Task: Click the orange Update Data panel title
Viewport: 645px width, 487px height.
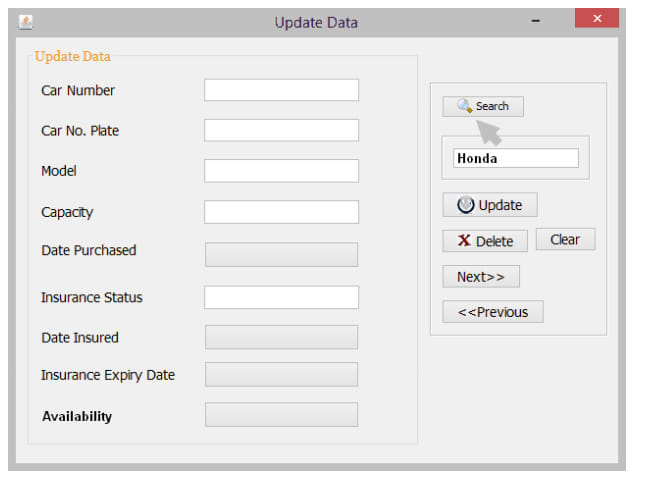Action: coord(72,56)
